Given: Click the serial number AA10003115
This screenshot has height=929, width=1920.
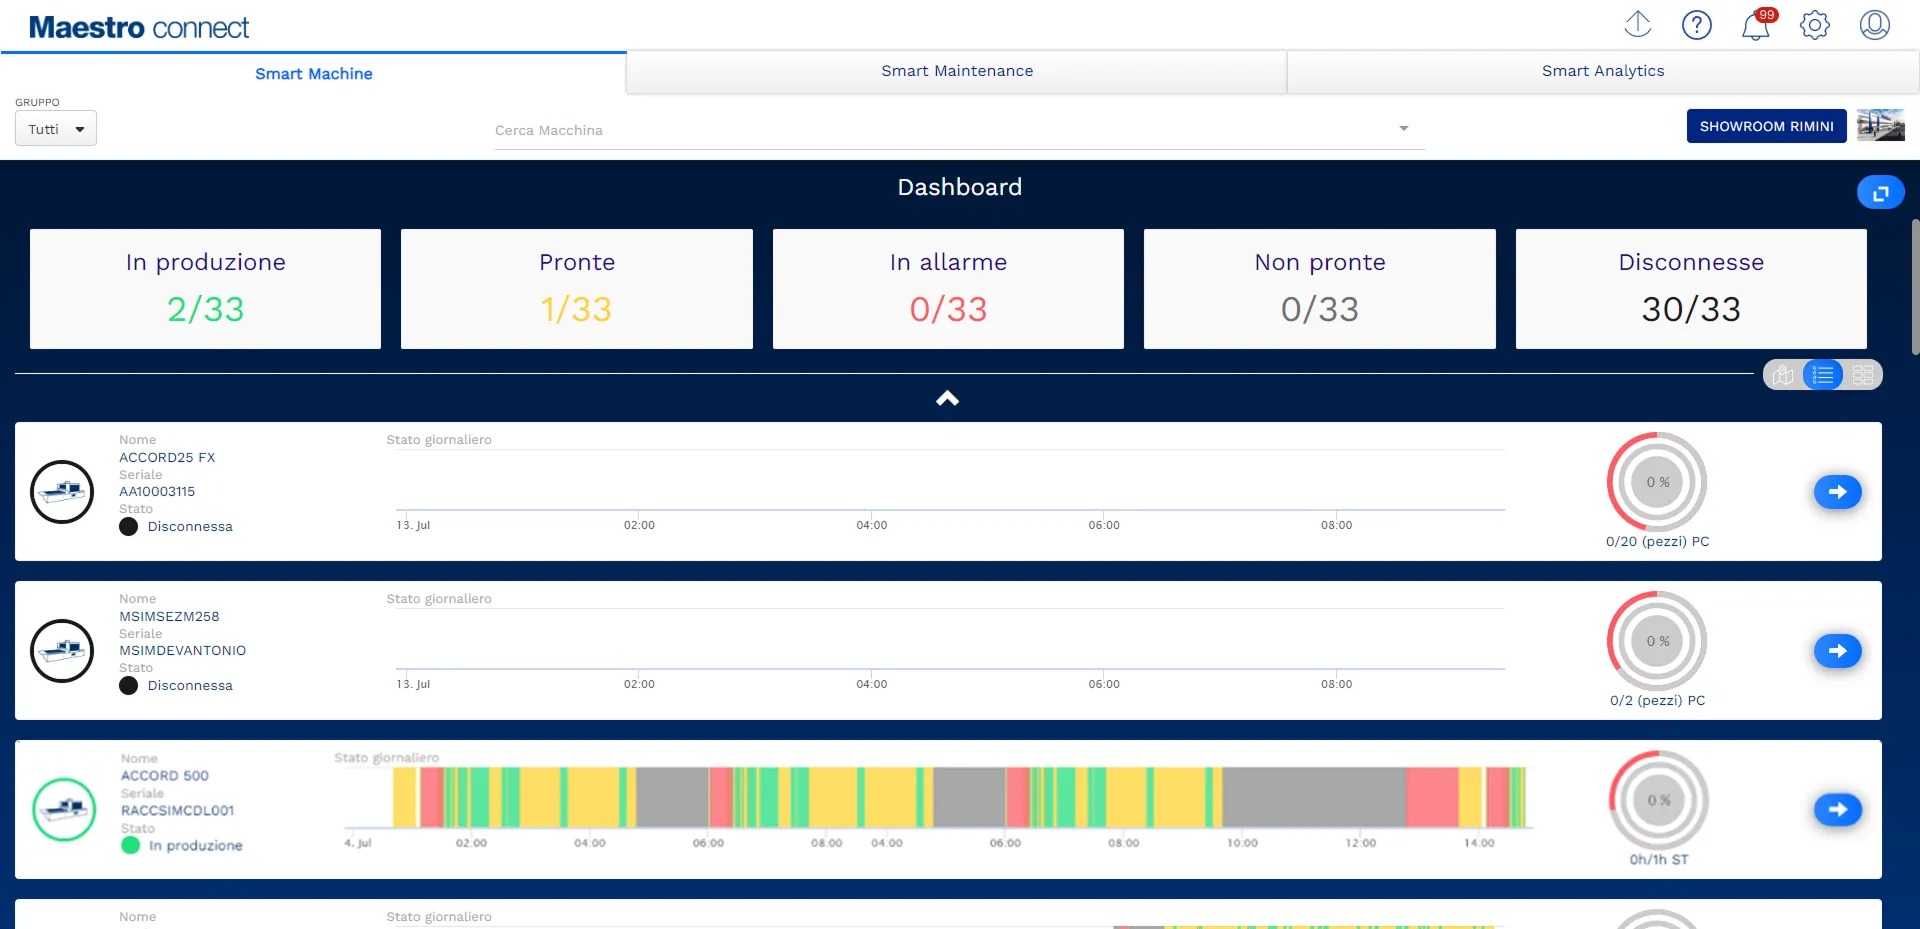Looking at the screenshot, I should [157, 492].
